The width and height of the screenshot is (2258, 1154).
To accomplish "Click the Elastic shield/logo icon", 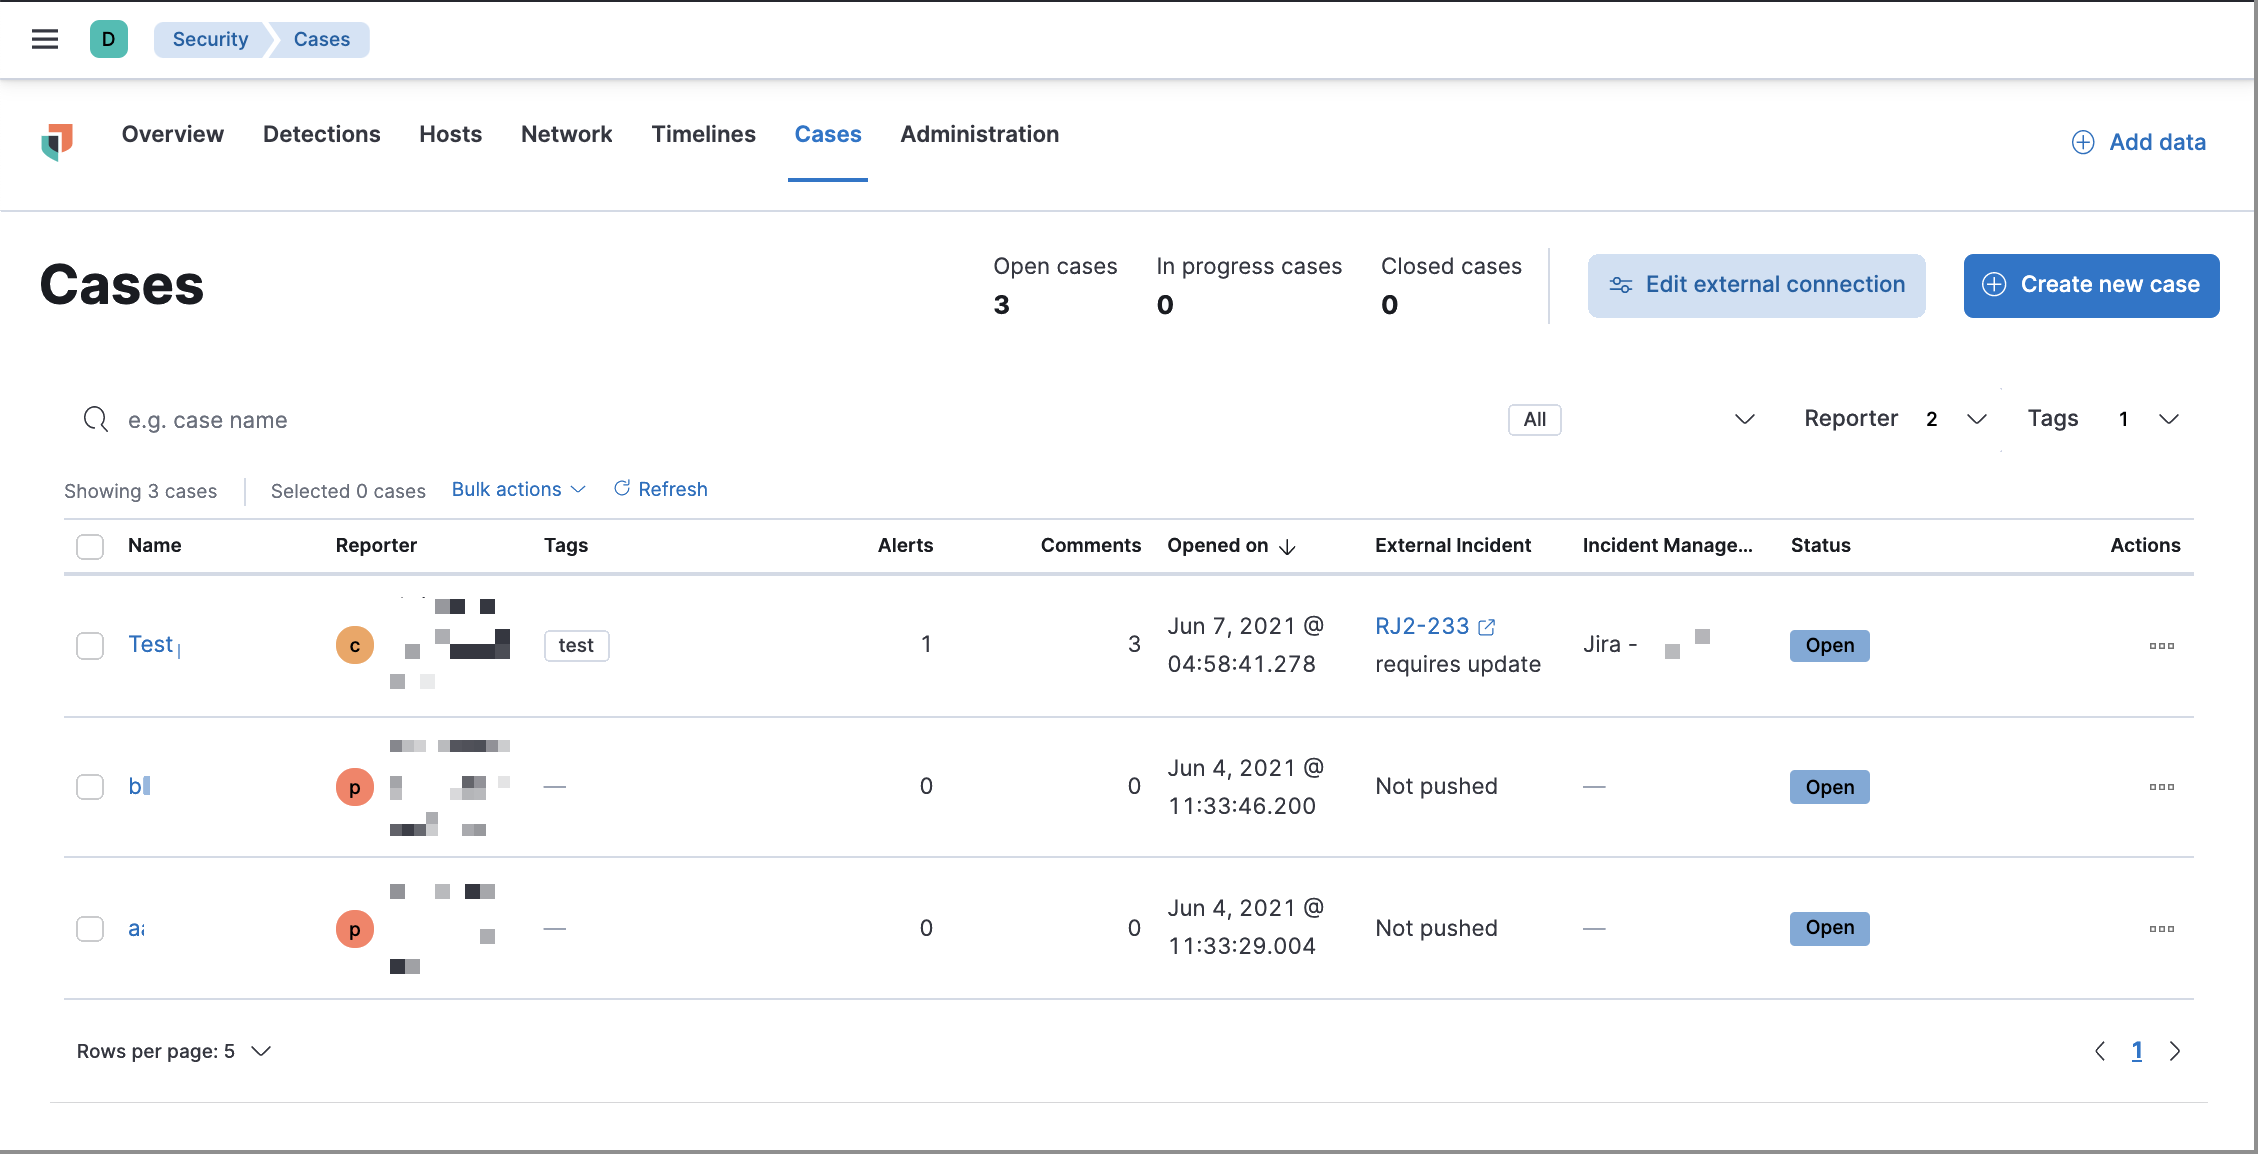I will pyautogui.click(x=59, y=140).
